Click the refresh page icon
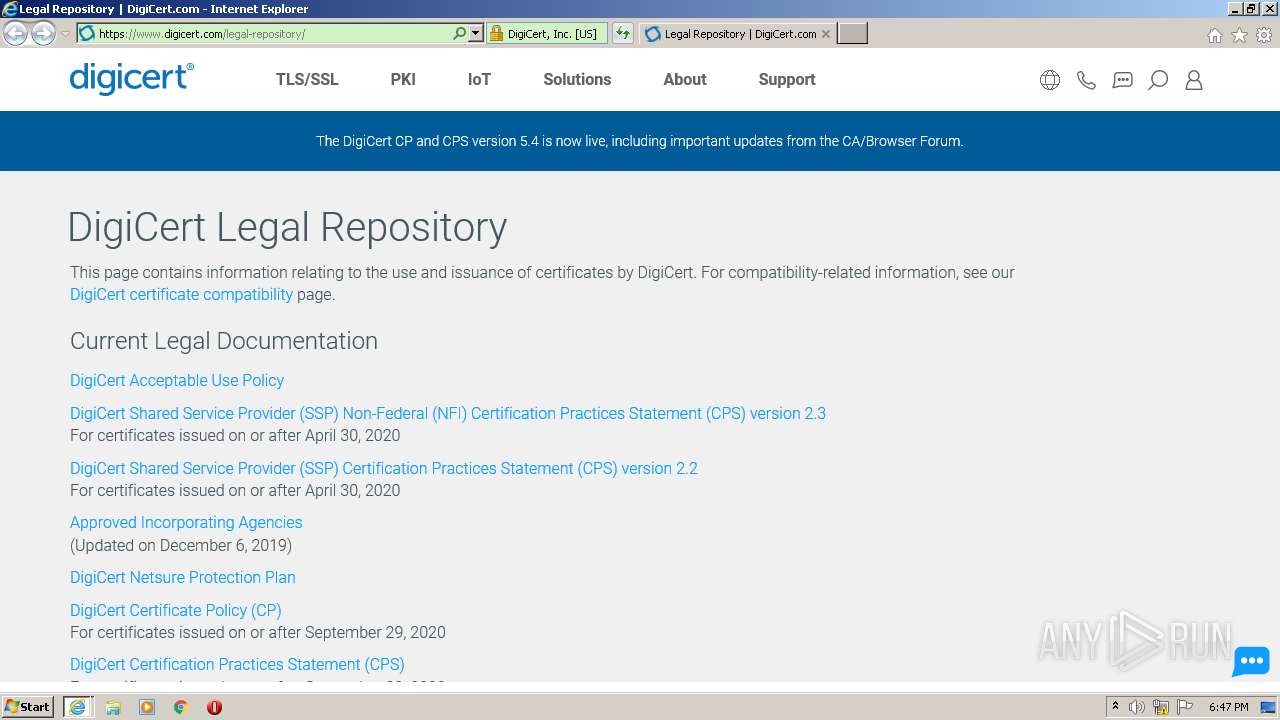Screen dimensions: 1280x720 coord(623,33)
